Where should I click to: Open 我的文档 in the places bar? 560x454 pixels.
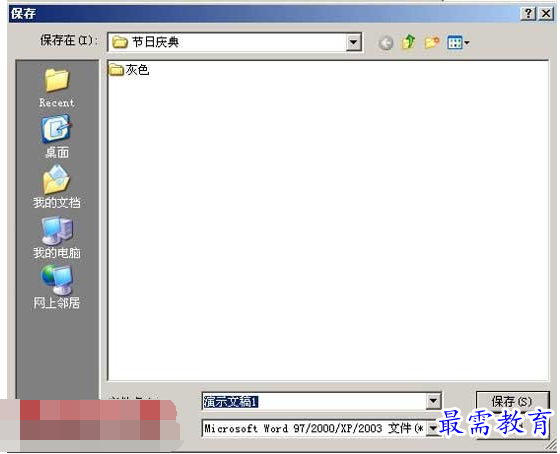(x=57, y=187)
